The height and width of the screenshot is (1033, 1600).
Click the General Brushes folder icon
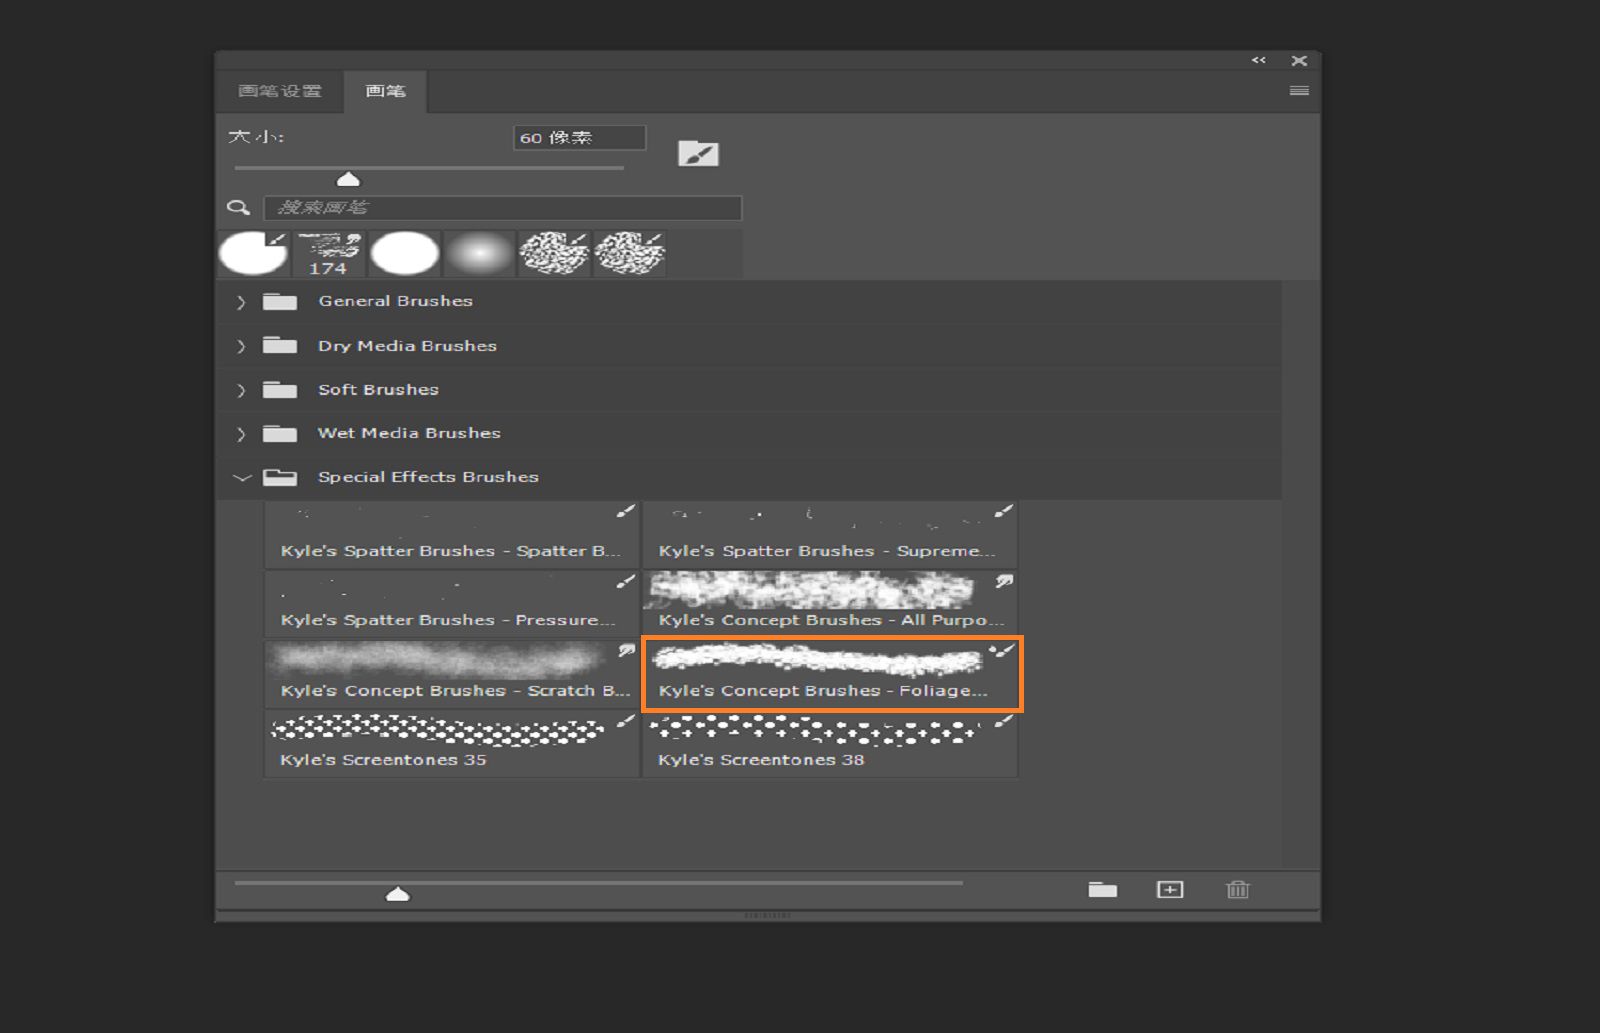280,301
